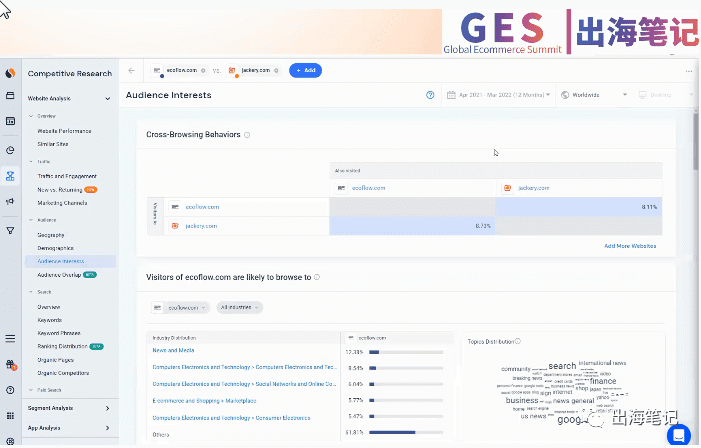Click the + Add website button
701x448 pixels.
pos(305,70)
